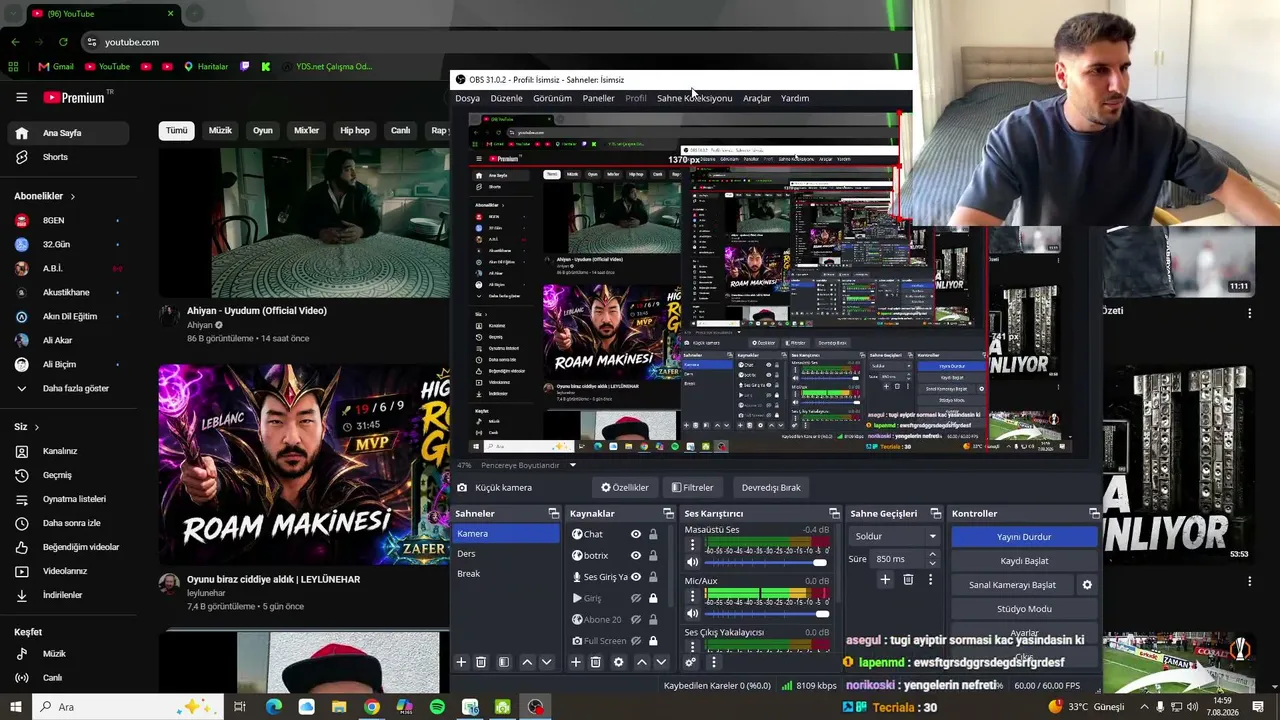The height and width of the screenshot is (720, 1280).
Task: Open preview scaling dropdown Pencereye Boyutlandır
Action: click(x=528, y=465)
